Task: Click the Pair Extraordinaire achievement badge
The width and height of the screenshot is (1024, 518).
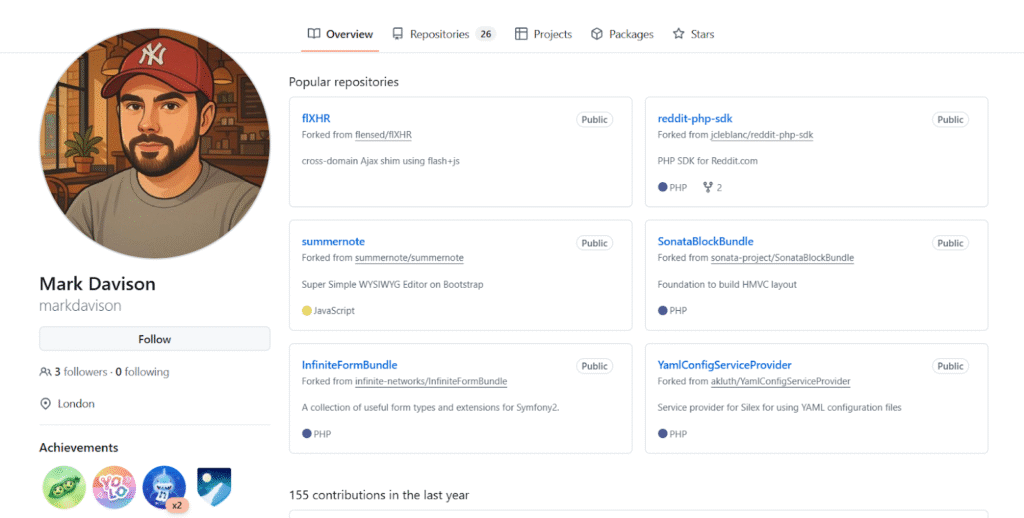Action: click(x=64, y=487)
